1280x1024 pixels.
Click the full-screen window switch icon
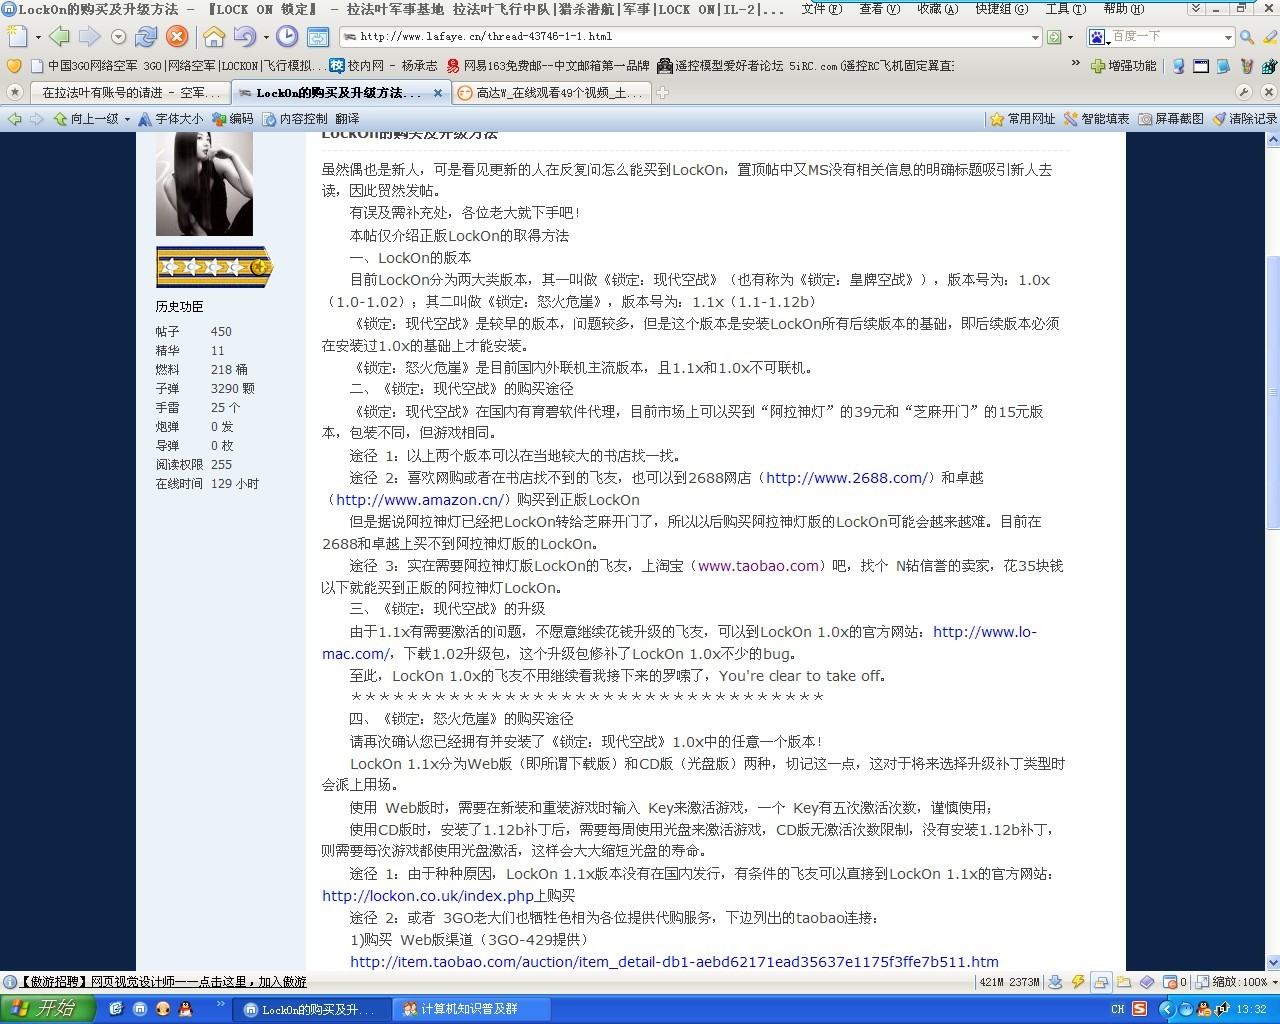pos(318,38)
